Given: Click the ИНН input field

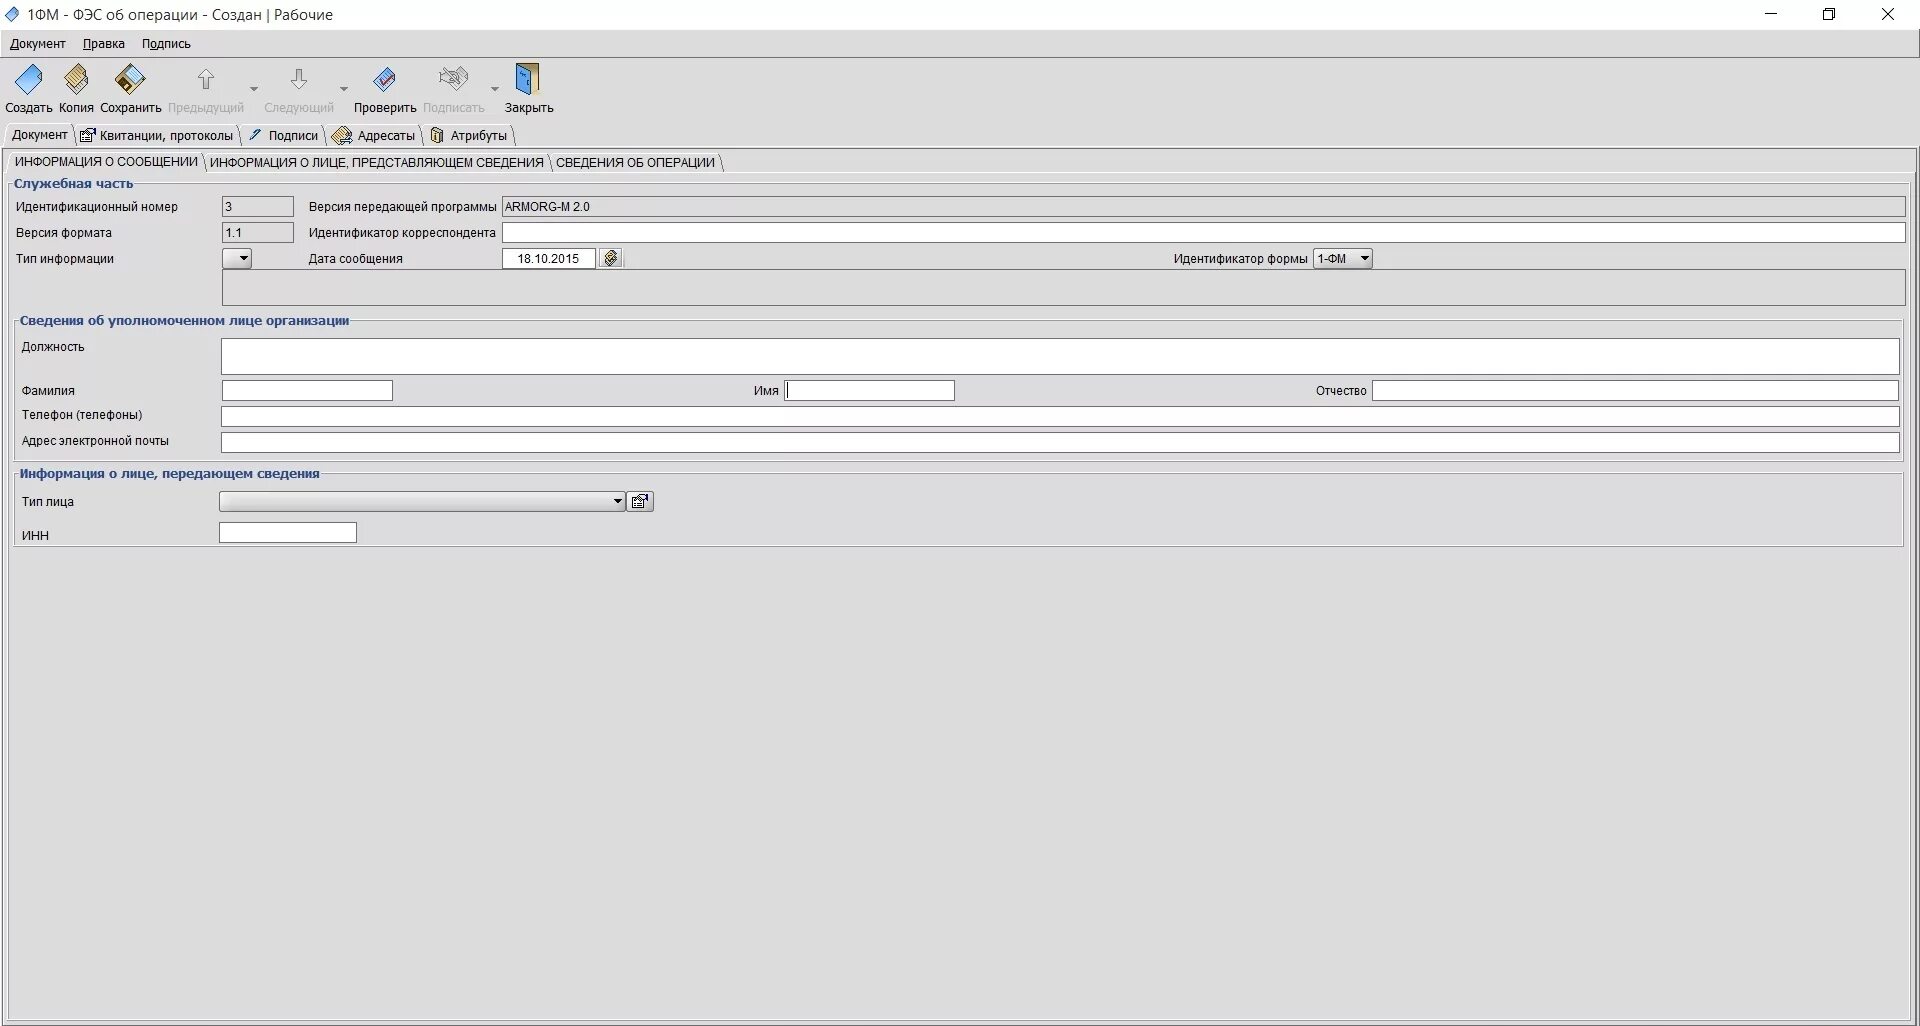Looking at the screenshot, I should point(288,533).
